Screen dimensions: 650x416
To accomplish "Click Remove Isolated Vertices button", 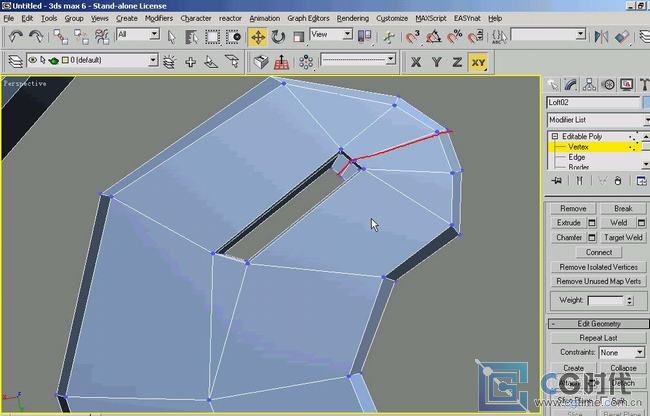I will (599, 267).
